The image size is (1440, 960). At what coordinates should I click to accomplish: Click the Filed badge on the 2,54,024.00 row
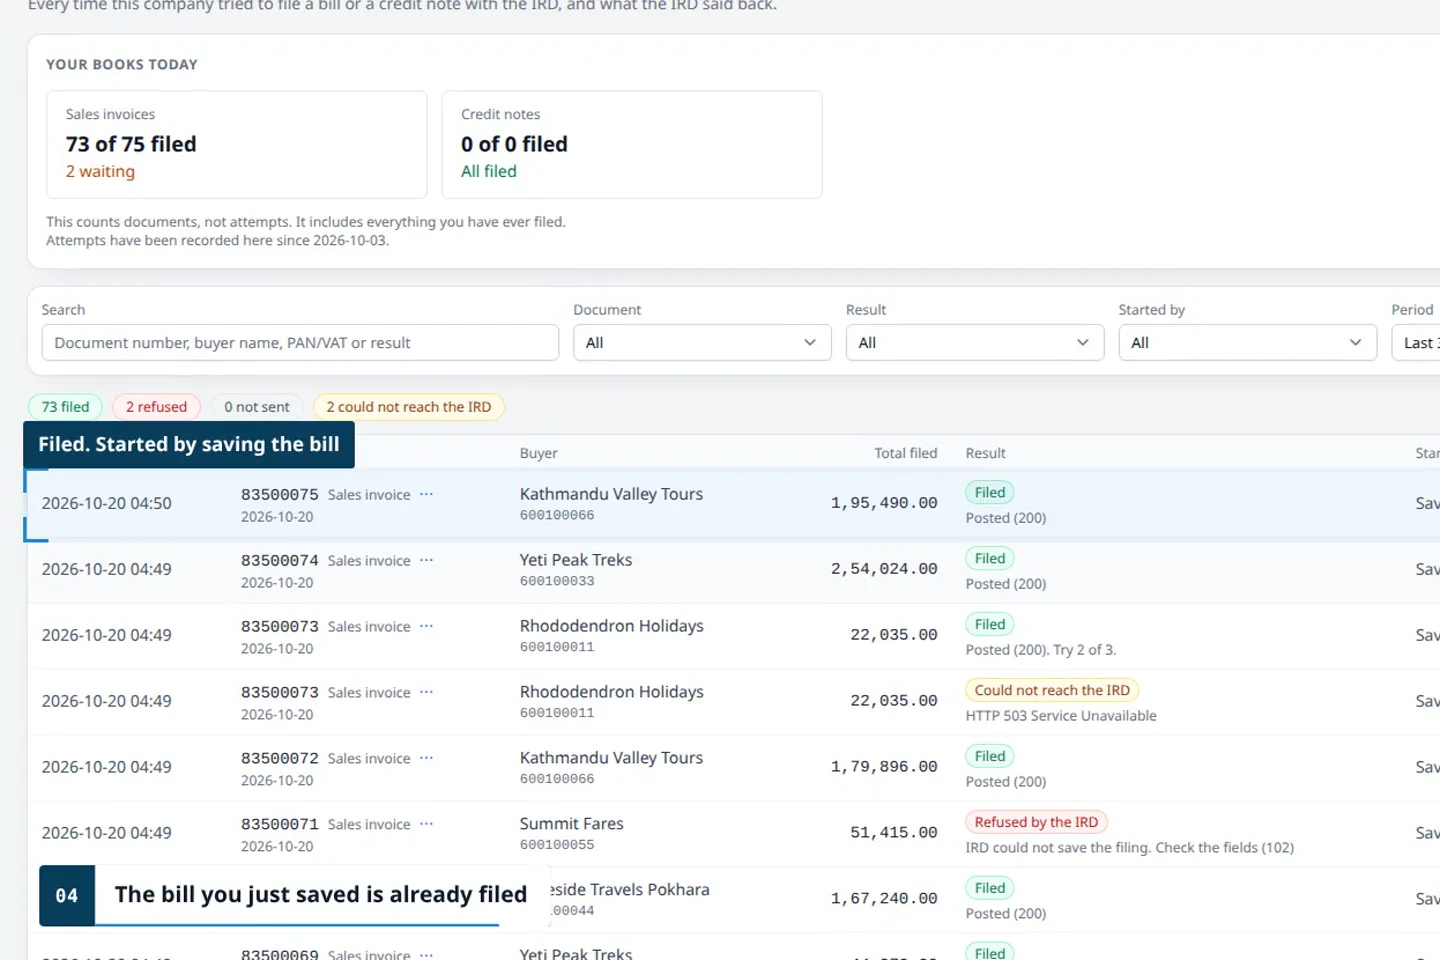[x=990, y=558]
